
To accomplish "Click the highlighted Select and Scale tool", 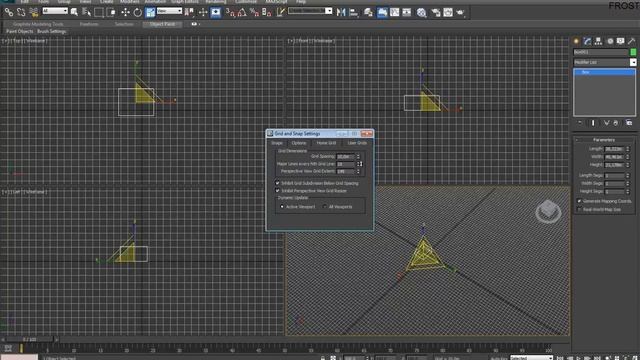I will pyautogui.click(x=150, y=12).
